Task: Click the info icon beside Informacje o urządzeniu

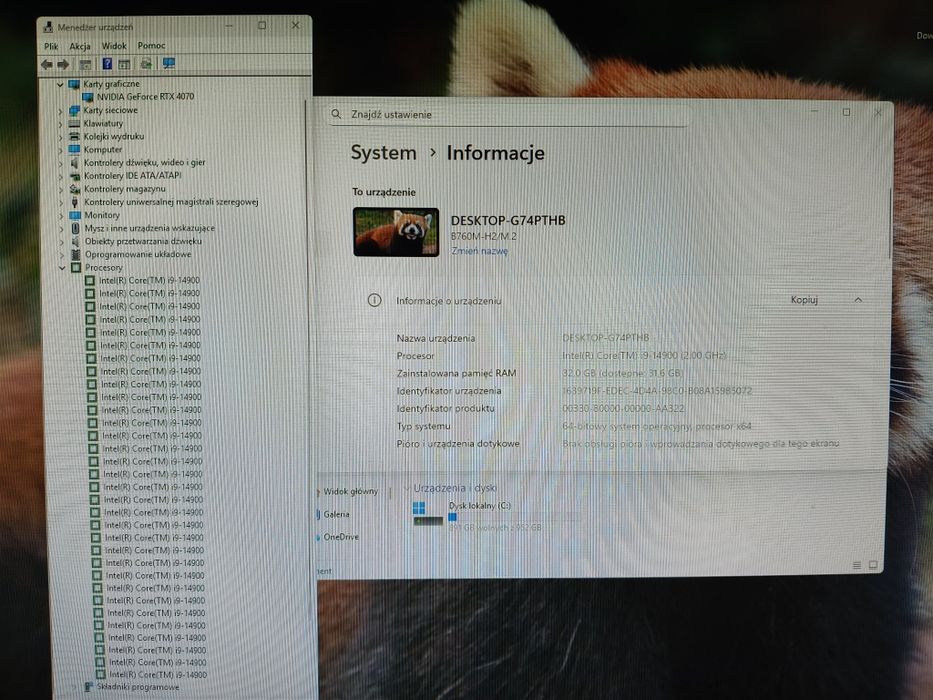Action: tap(374, 300)
